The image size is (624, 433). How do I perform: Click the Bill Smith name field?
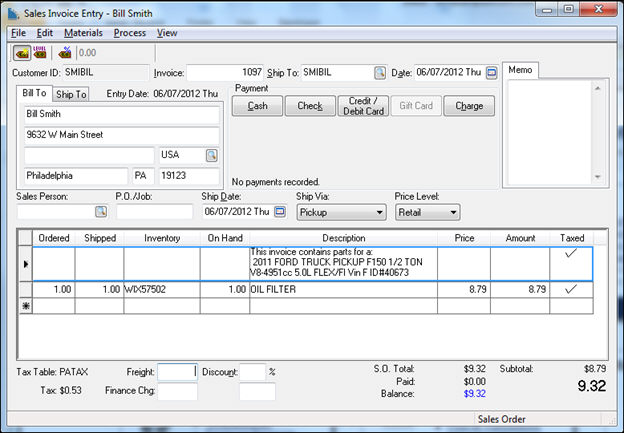tap(121, 115)
